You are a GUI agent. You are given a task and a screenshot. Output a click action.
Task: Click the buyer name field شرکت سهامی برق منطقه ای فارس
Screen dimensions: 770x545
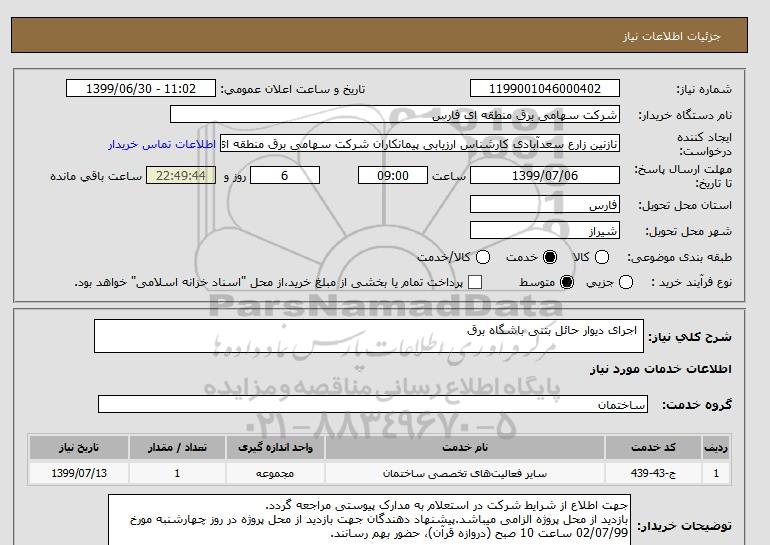[395, 115]
